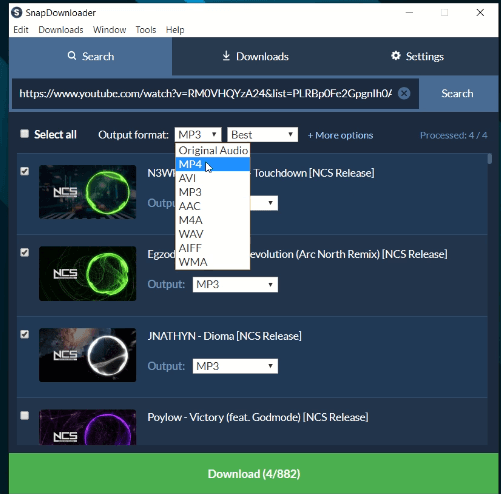Check the Poylow Victory checkbox

(x=24, y=416)
